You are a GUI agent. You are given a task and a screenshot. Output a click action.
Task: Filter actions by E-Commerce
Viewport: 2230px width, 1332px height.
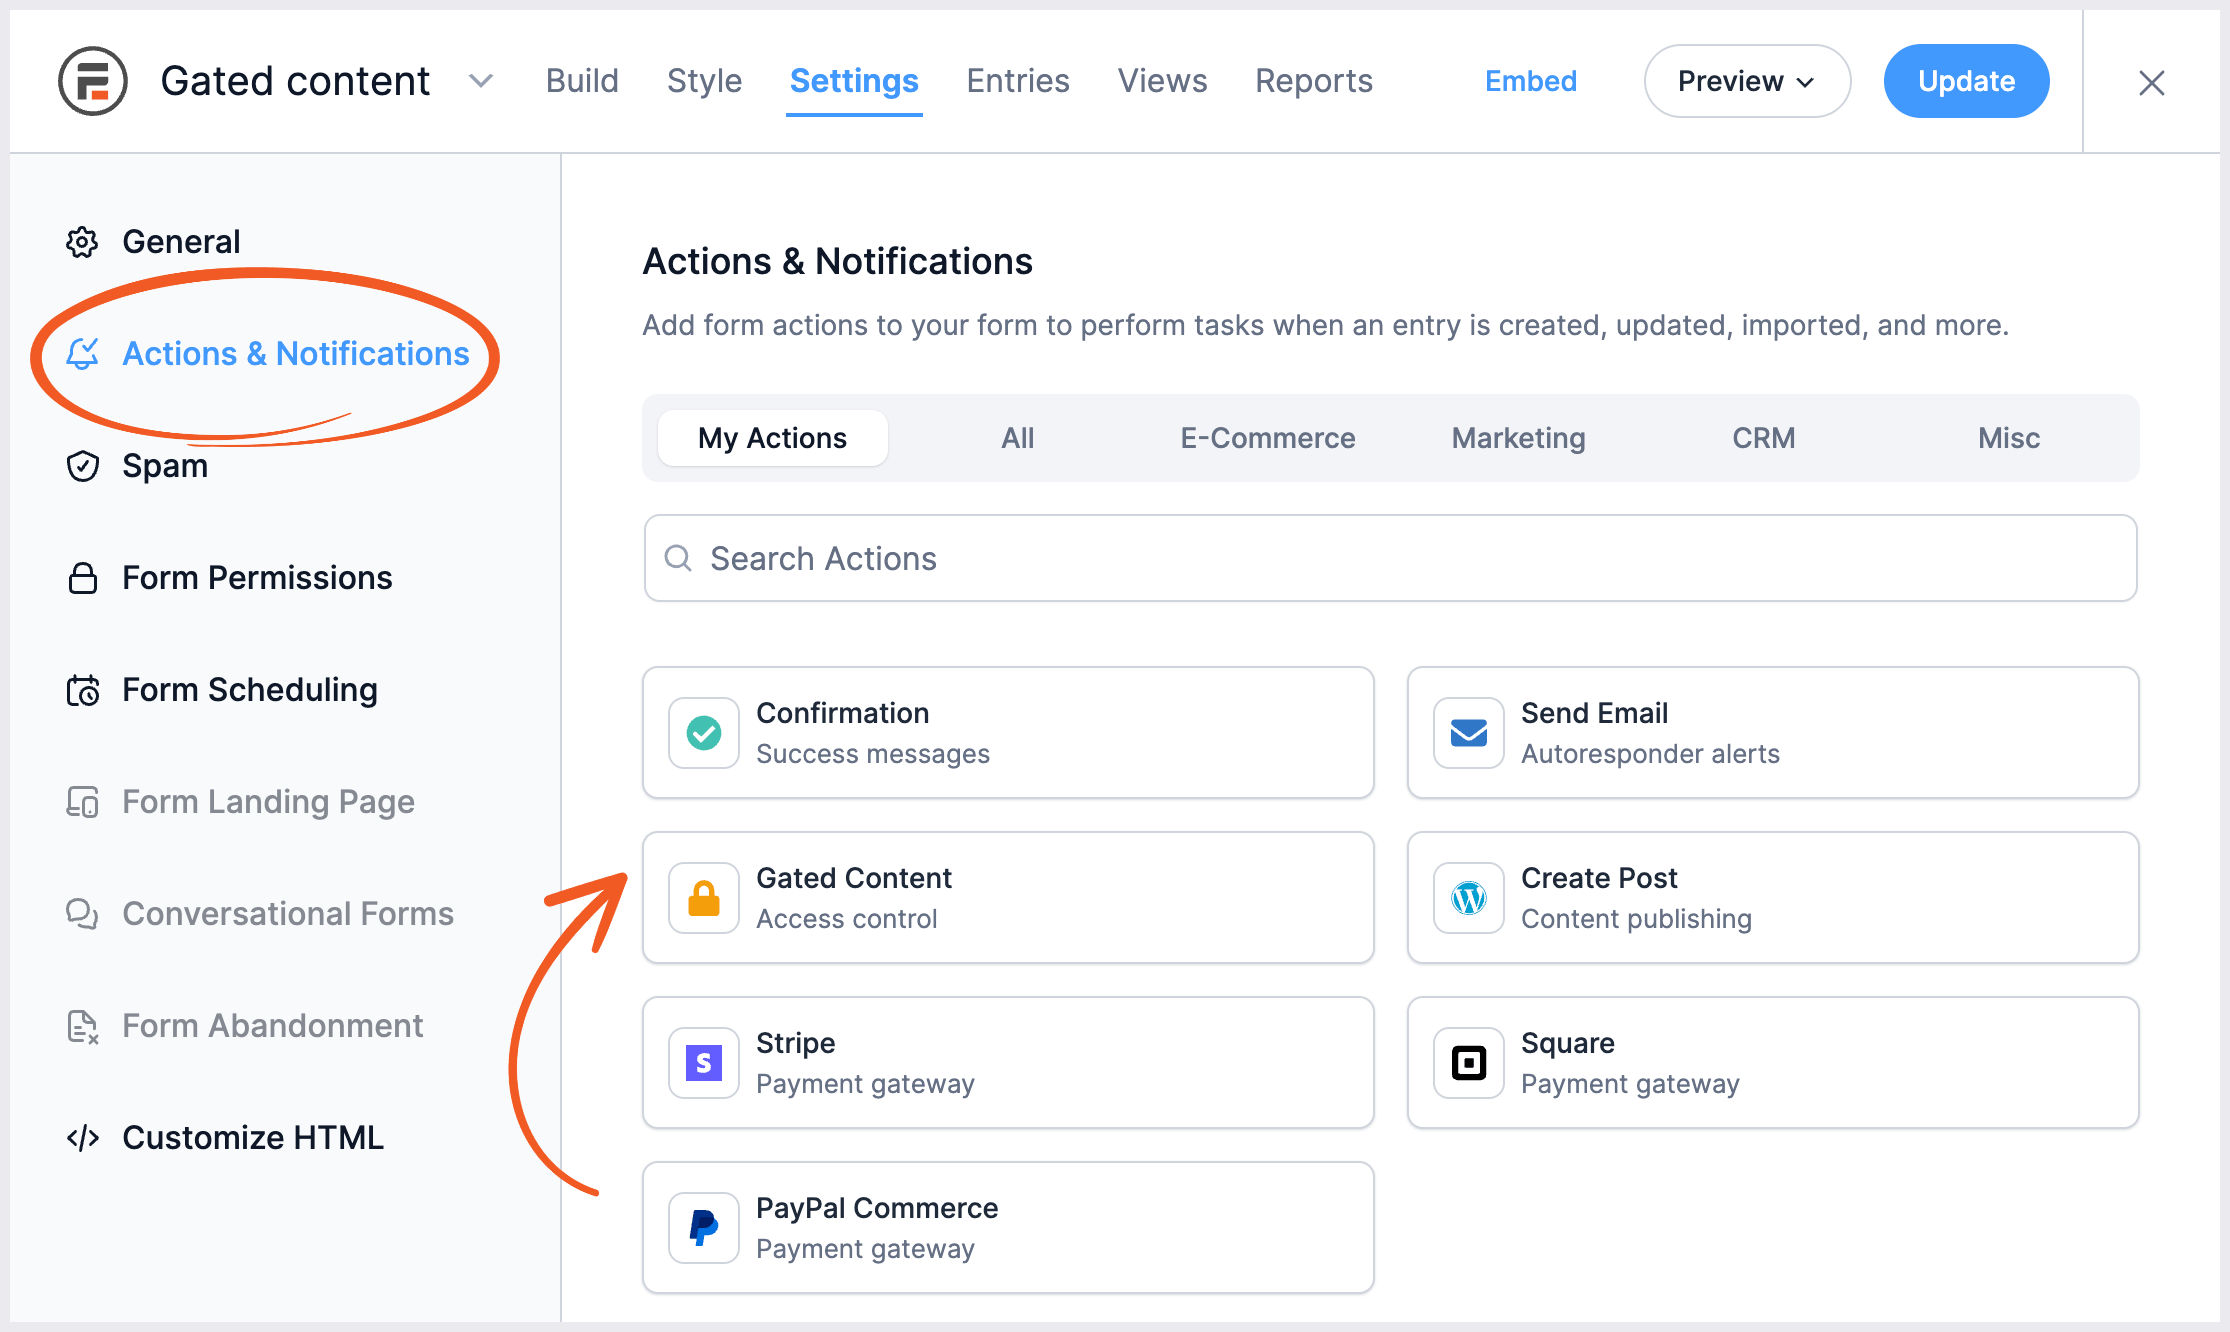point(1268,438)
